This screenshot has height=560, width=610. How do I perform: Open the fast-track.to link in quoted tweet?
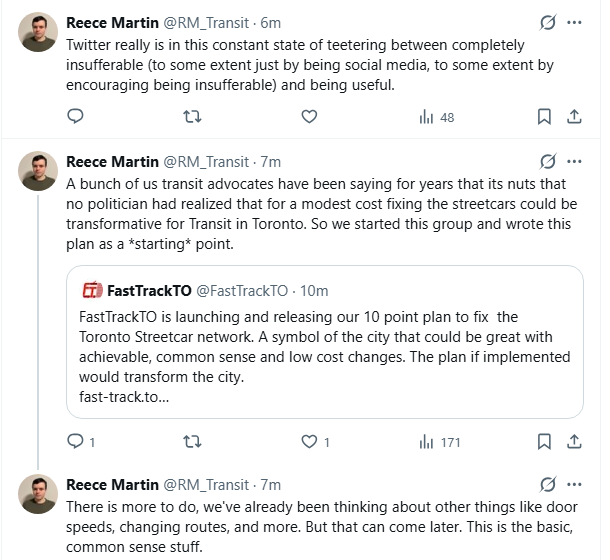tap(125, 395)
